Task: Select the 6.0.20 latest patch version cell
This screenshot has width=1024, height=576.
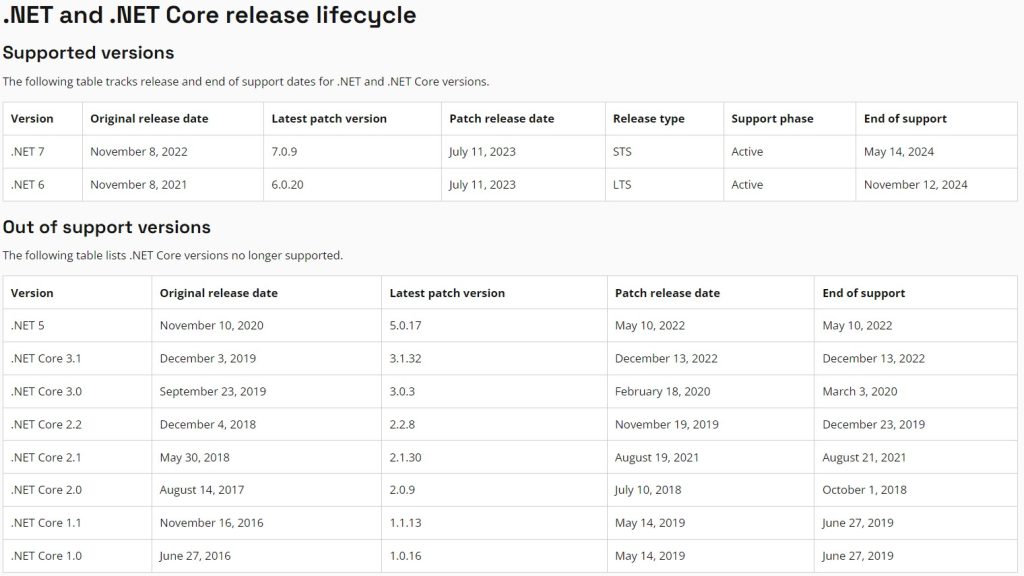Action: 290,185
